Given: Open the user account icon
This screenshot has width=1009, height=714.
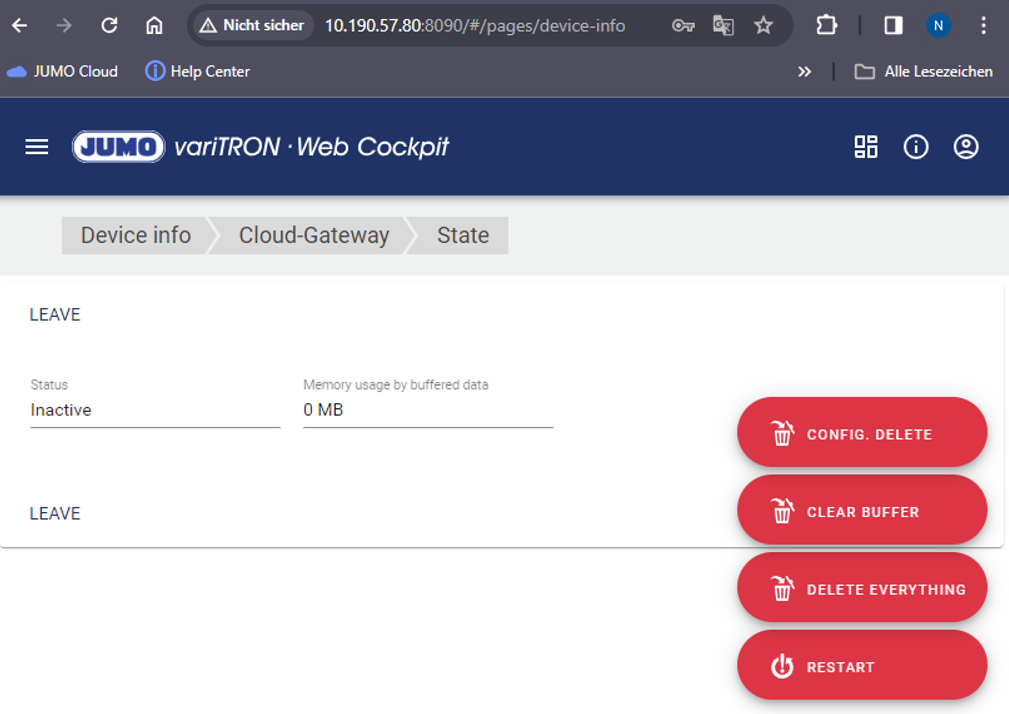Looking at the screenshot, I should [x=966, y=147].
